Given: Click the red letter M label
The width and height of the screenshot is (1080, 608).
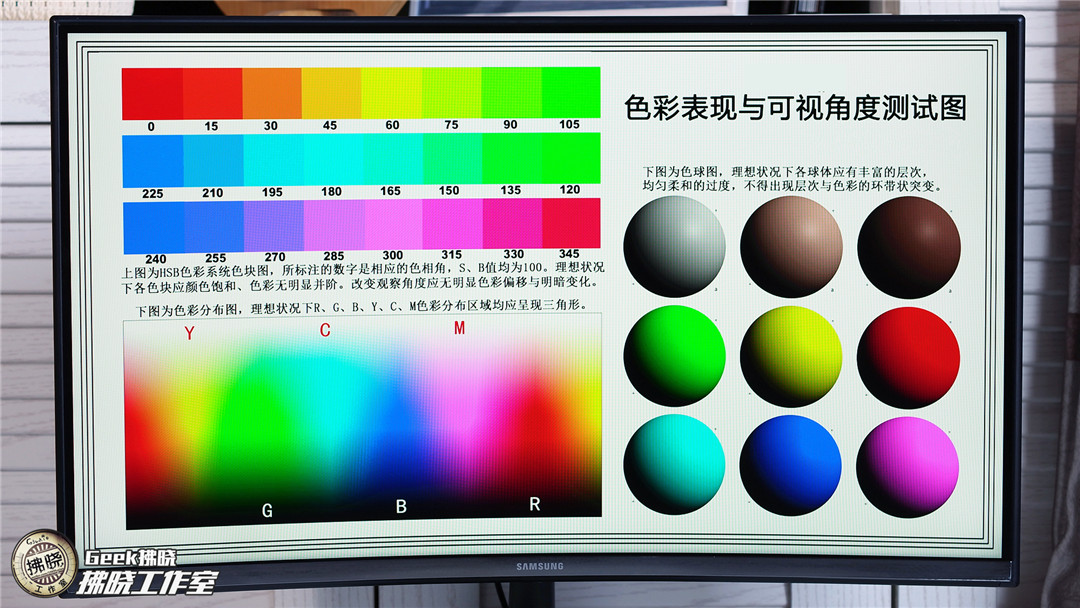Looking at the screenshot, I should point(459,328).
